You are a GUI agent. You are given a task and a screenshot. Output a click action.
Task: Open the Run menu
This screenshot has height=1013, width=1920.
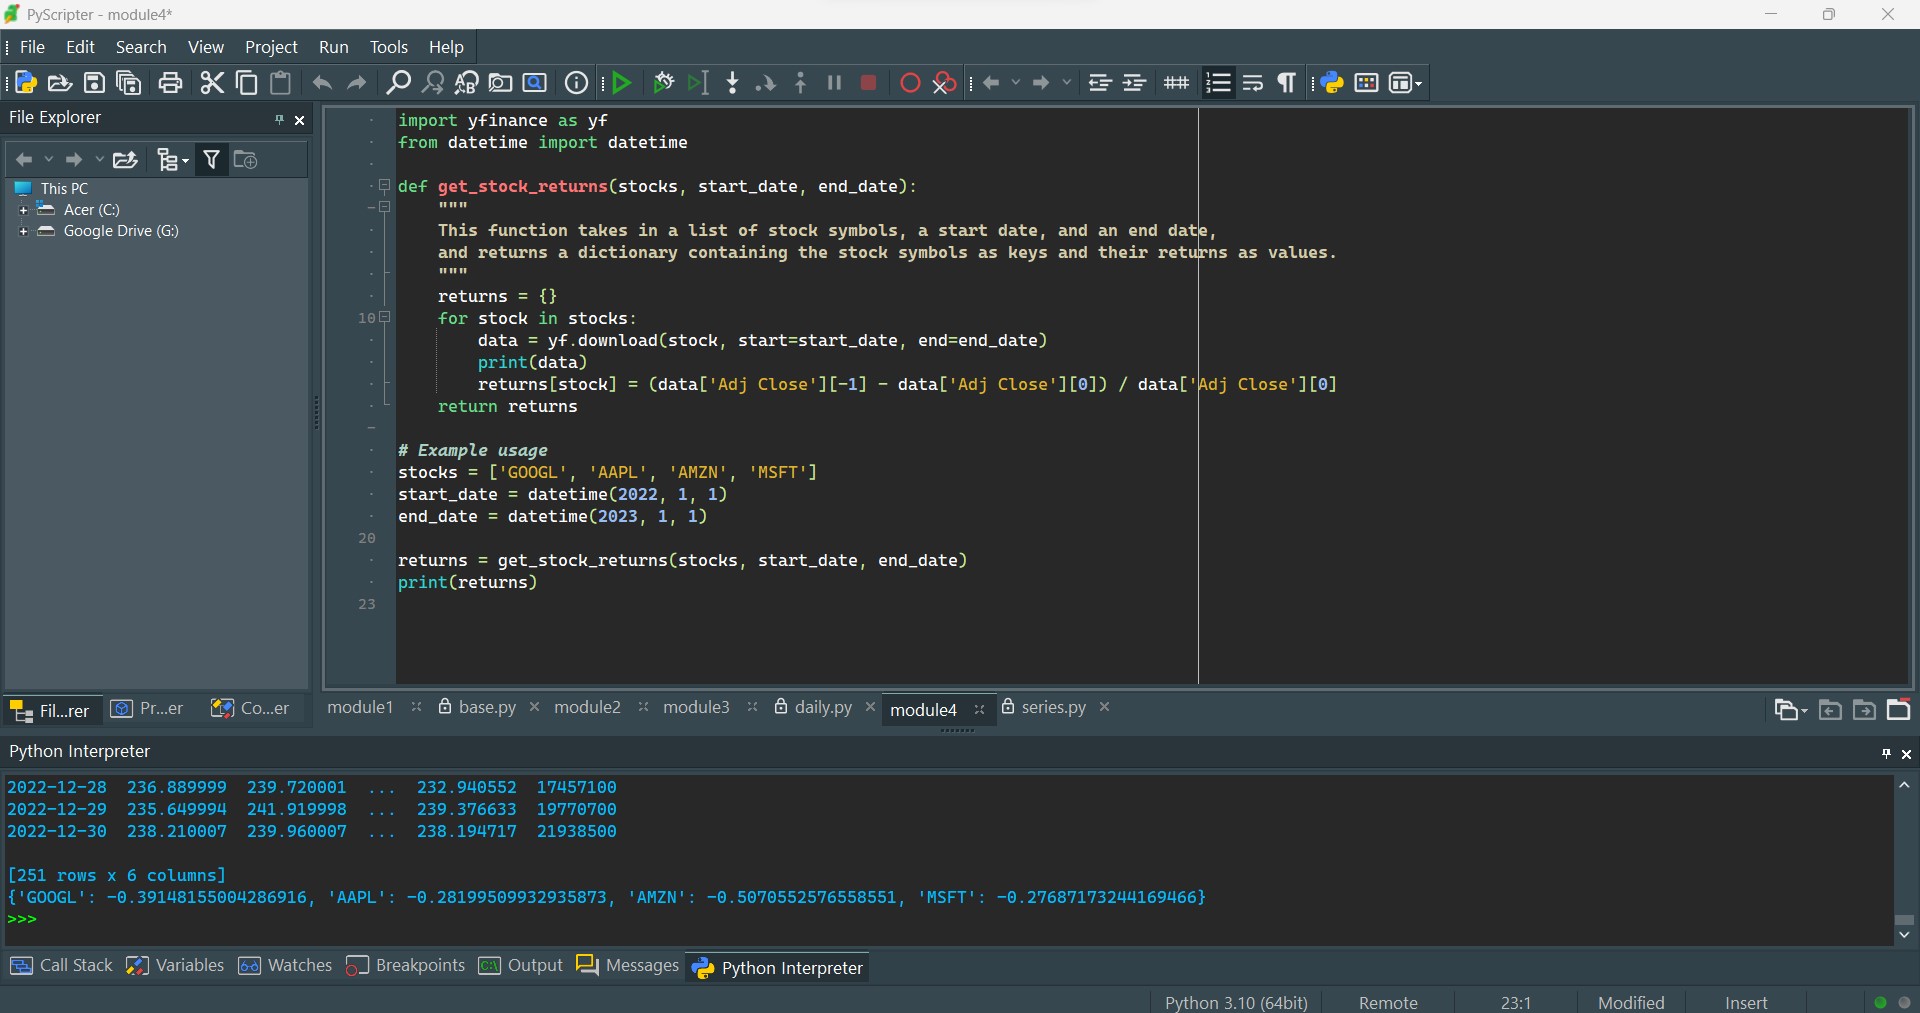[334, 47]
